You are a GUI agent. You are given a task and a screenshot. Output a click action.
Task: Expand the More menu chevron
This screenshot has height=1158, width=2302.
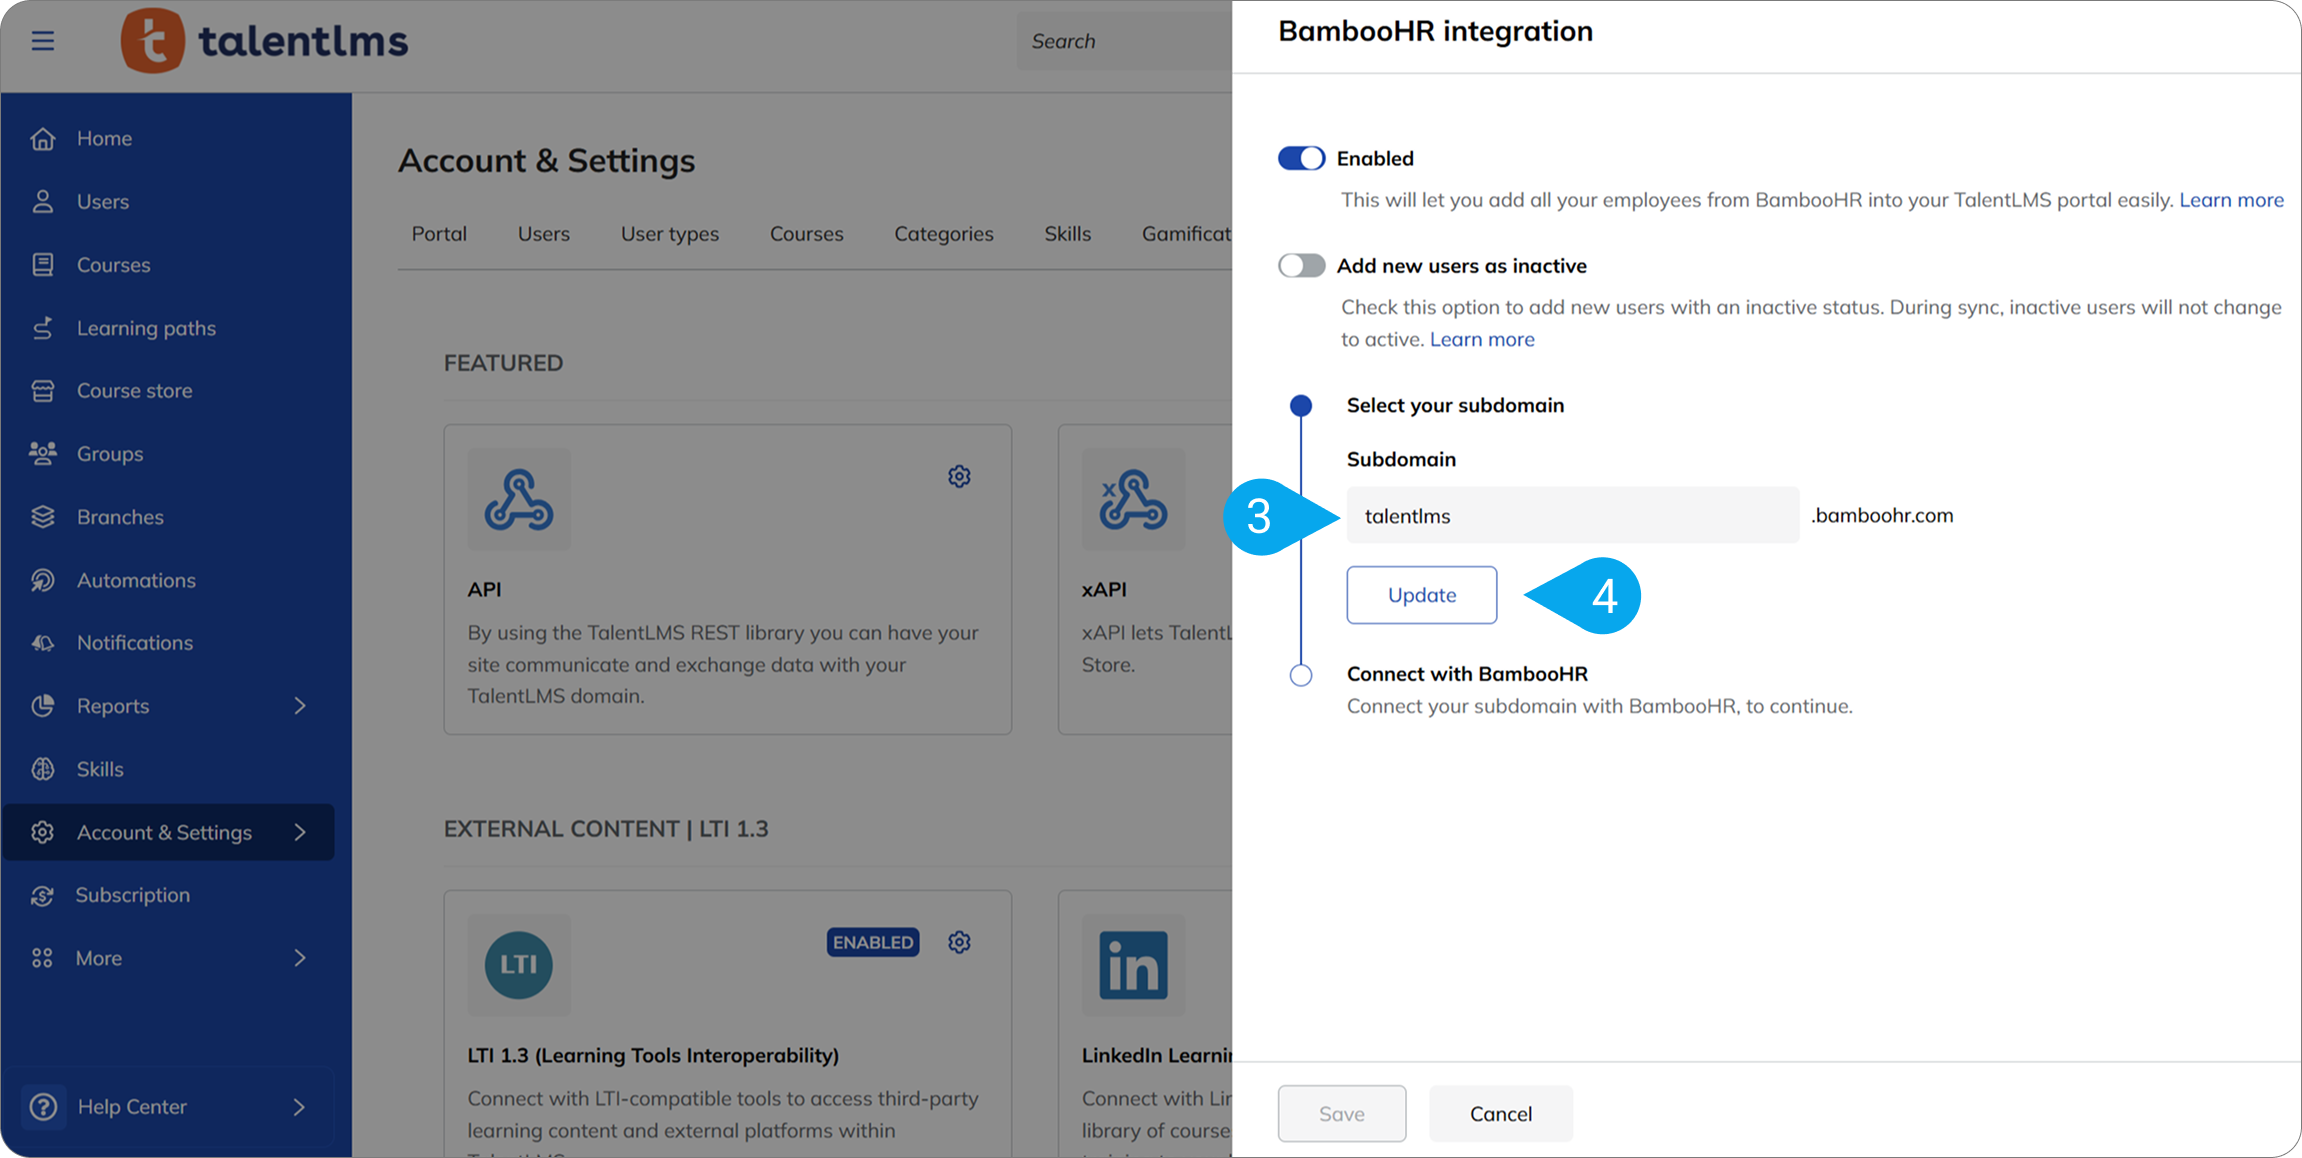300,958
